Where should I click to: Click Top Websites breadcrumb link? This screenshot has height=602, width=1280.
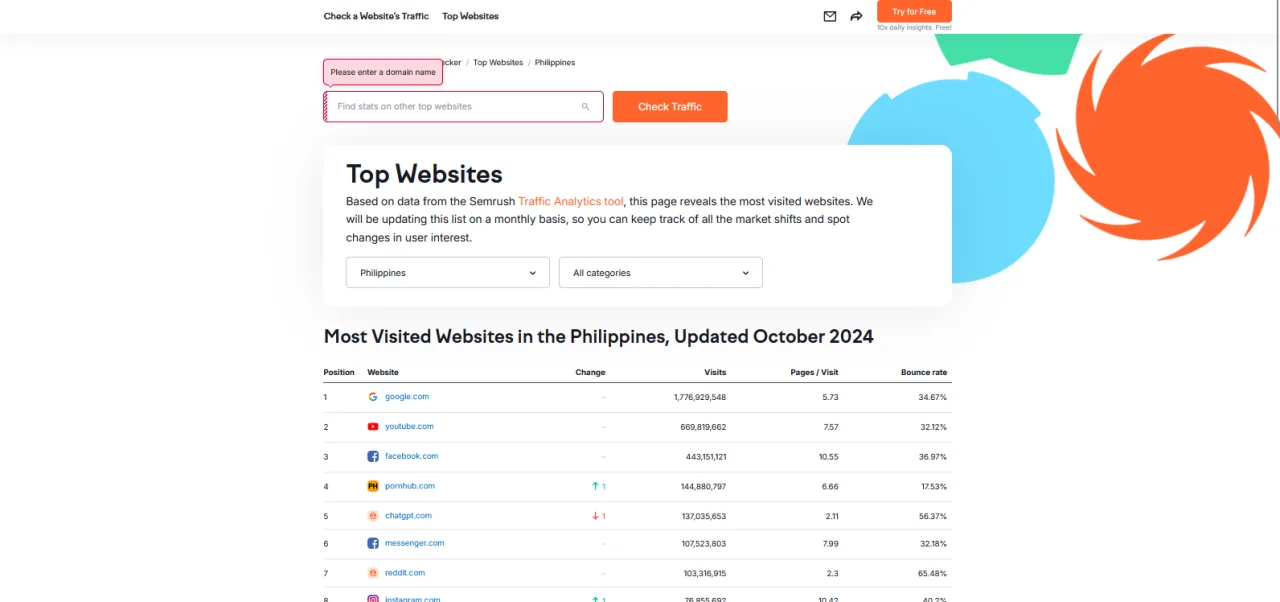[x=498, y=62]
